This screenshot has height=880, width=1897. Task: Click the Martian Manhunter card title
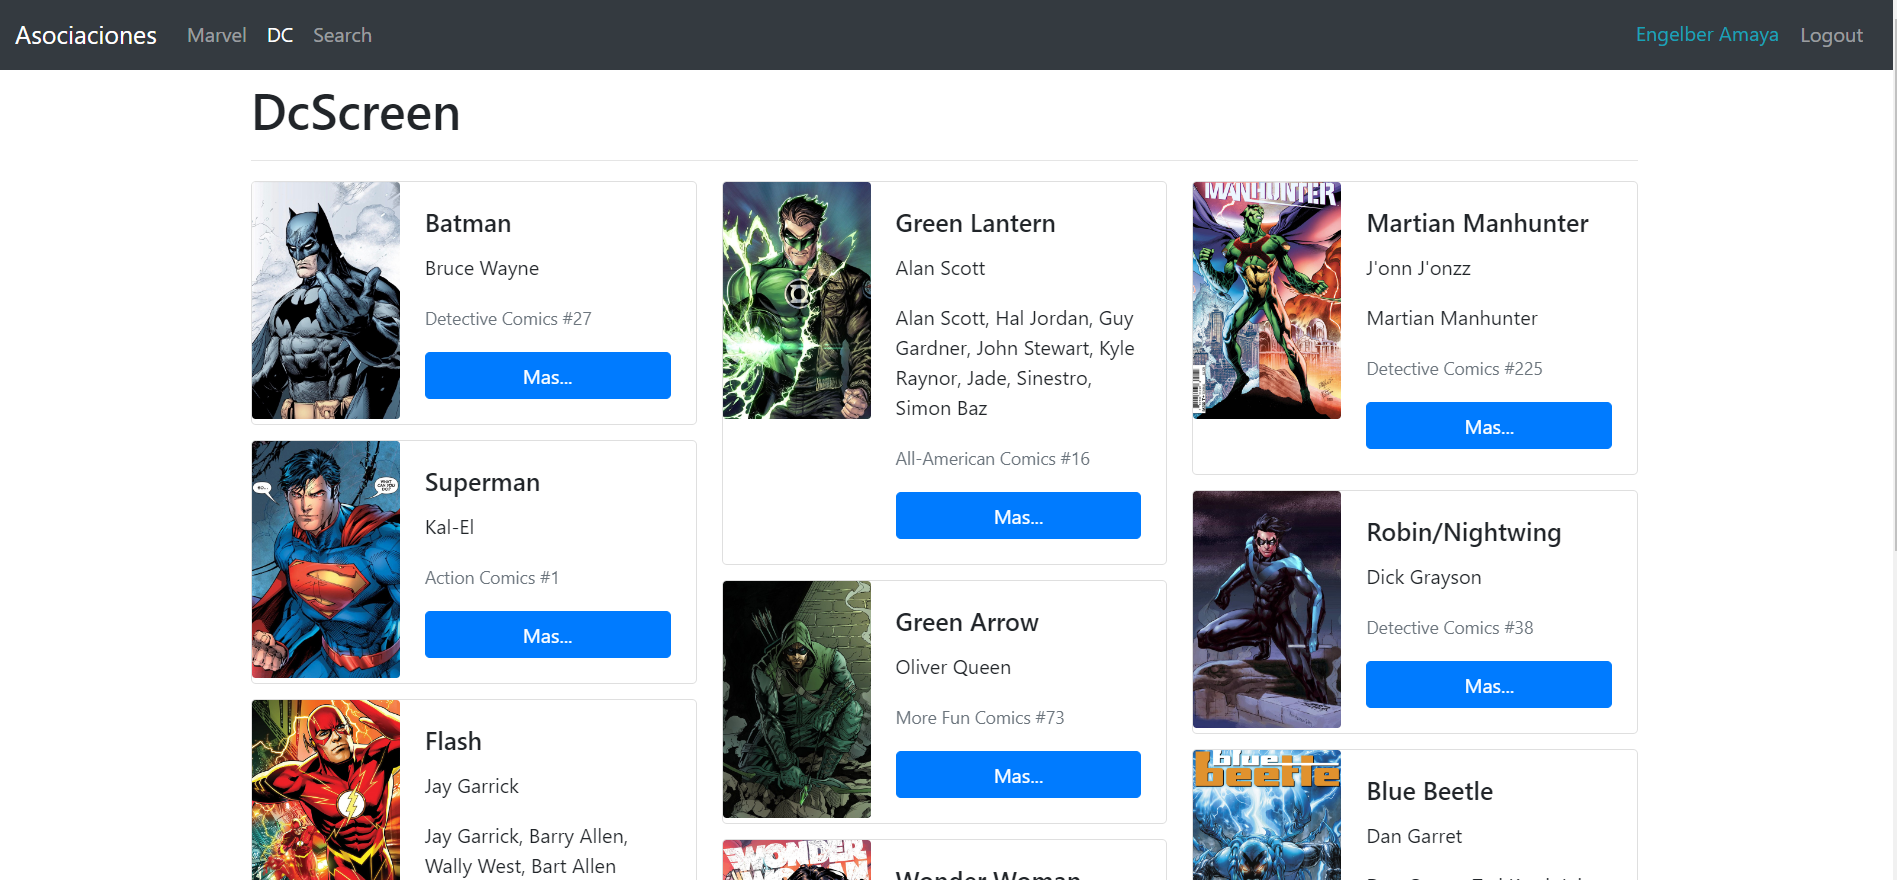click(x=1477, y=223)
